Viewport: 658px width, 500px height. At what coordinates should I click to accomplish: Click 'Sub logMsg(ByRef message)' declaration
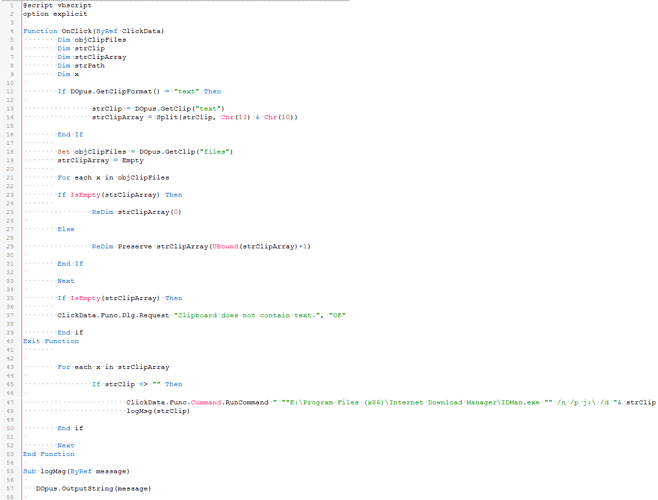coord(76,471)
